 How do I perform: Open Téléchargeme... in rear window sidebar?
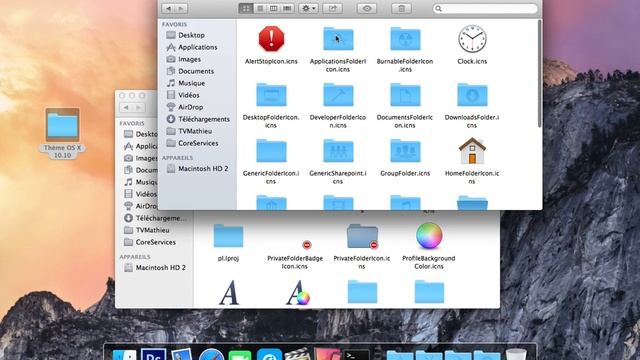pyautogui.click(x=155, y=218)
